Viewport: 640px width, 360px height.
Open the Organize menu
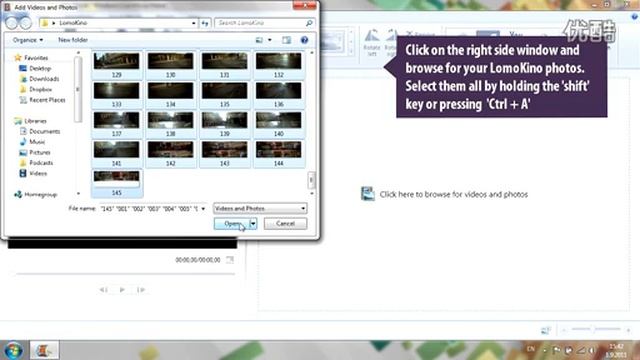27,40
